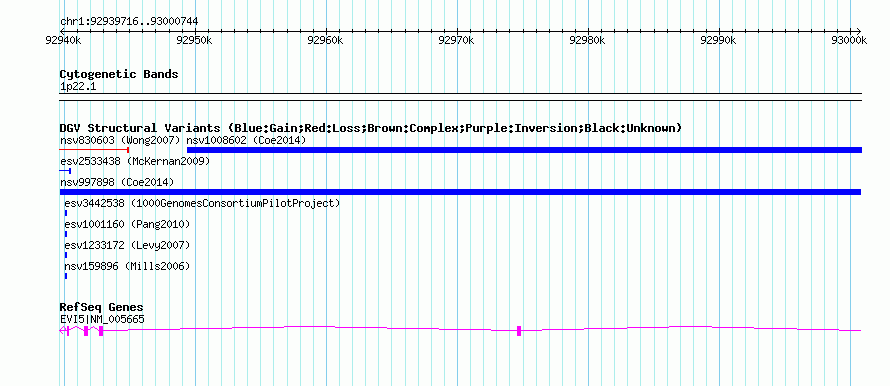Click the DGV Structural Variants track title

click(x=370, y=128)
